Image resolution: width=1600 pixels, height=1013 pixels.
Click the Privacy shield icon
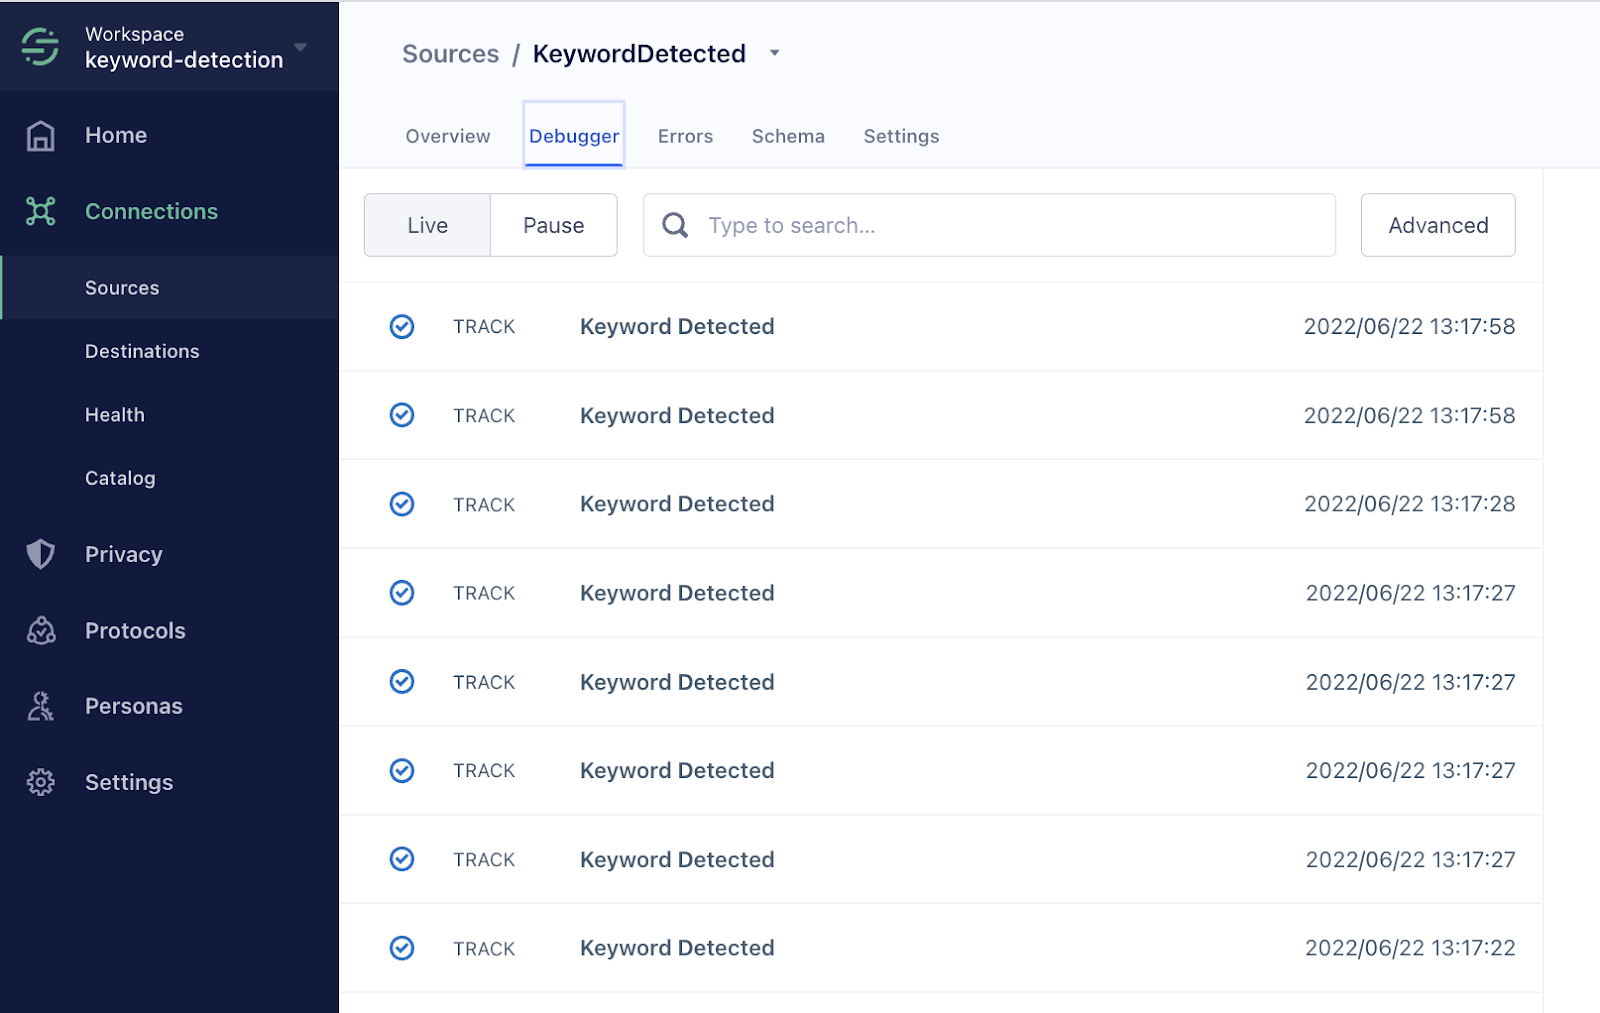(40, 554)
